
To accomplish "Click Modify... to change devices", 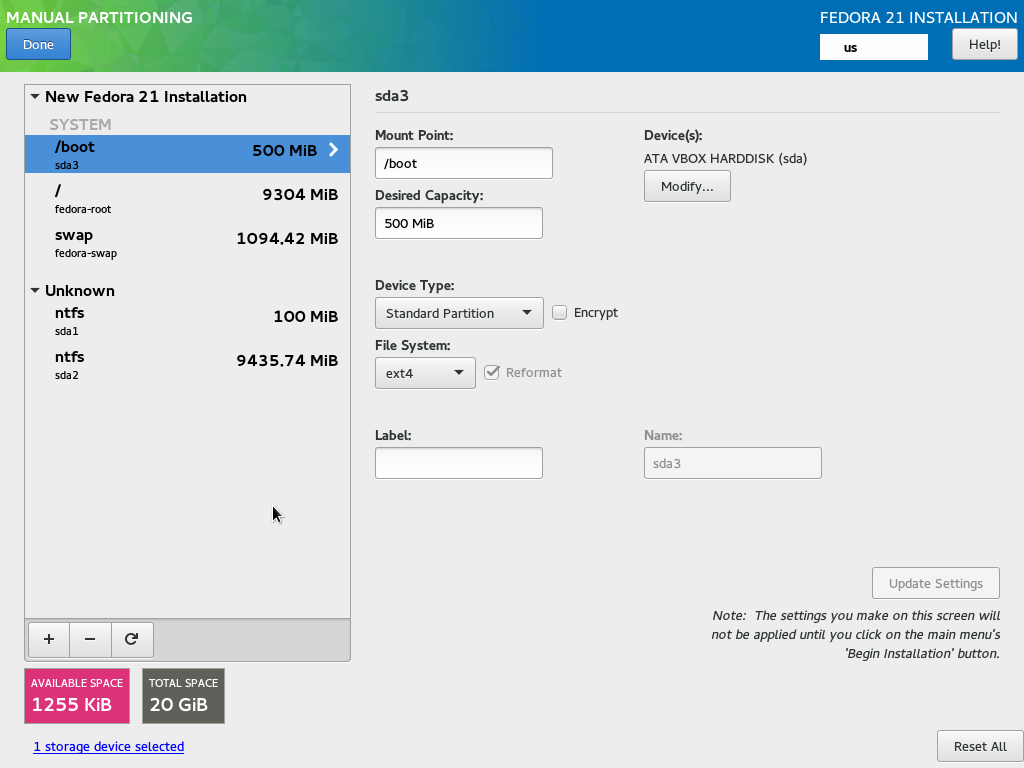I will [687, 186].
